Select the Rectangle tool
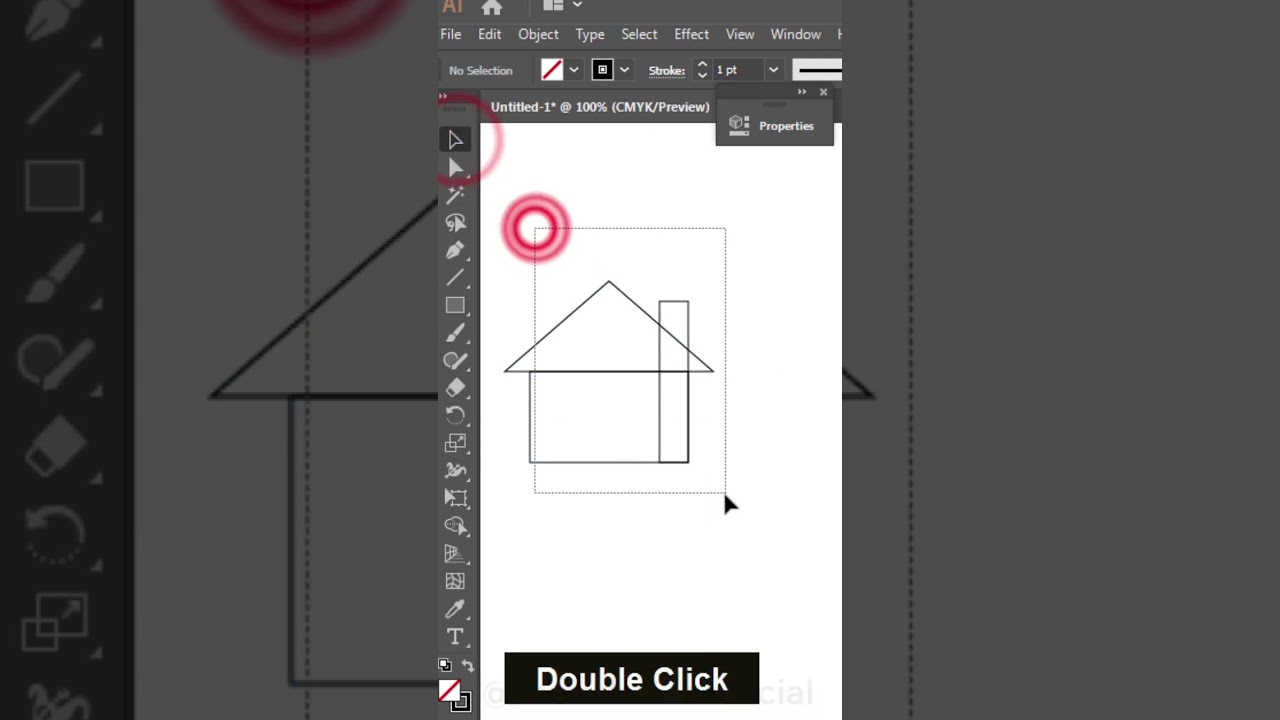1280x720 pixels. 455,305
